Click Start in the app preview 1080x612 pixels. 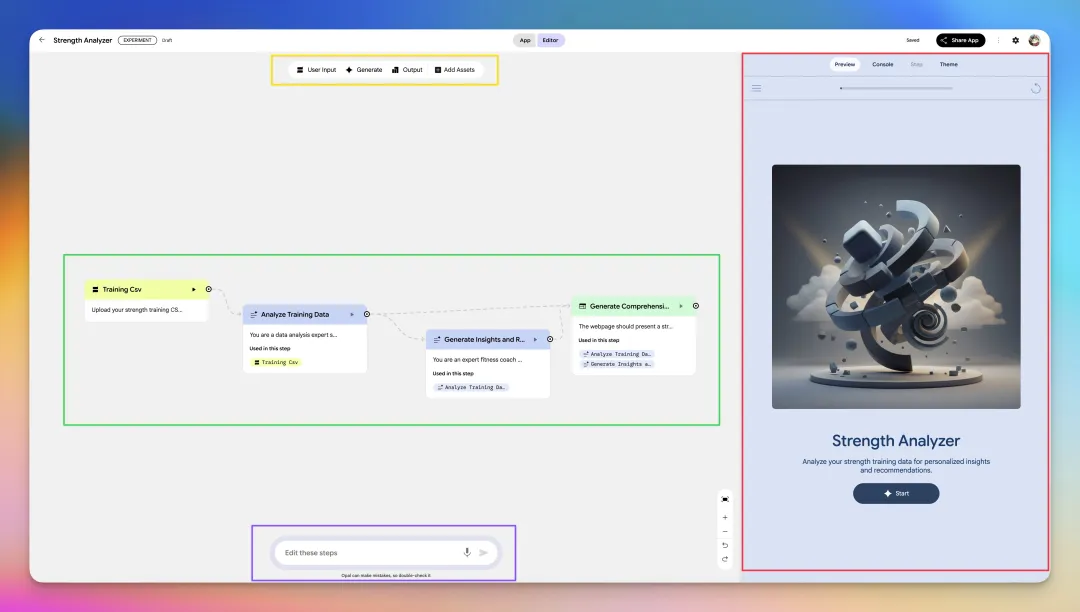click(x=896, y=493)
